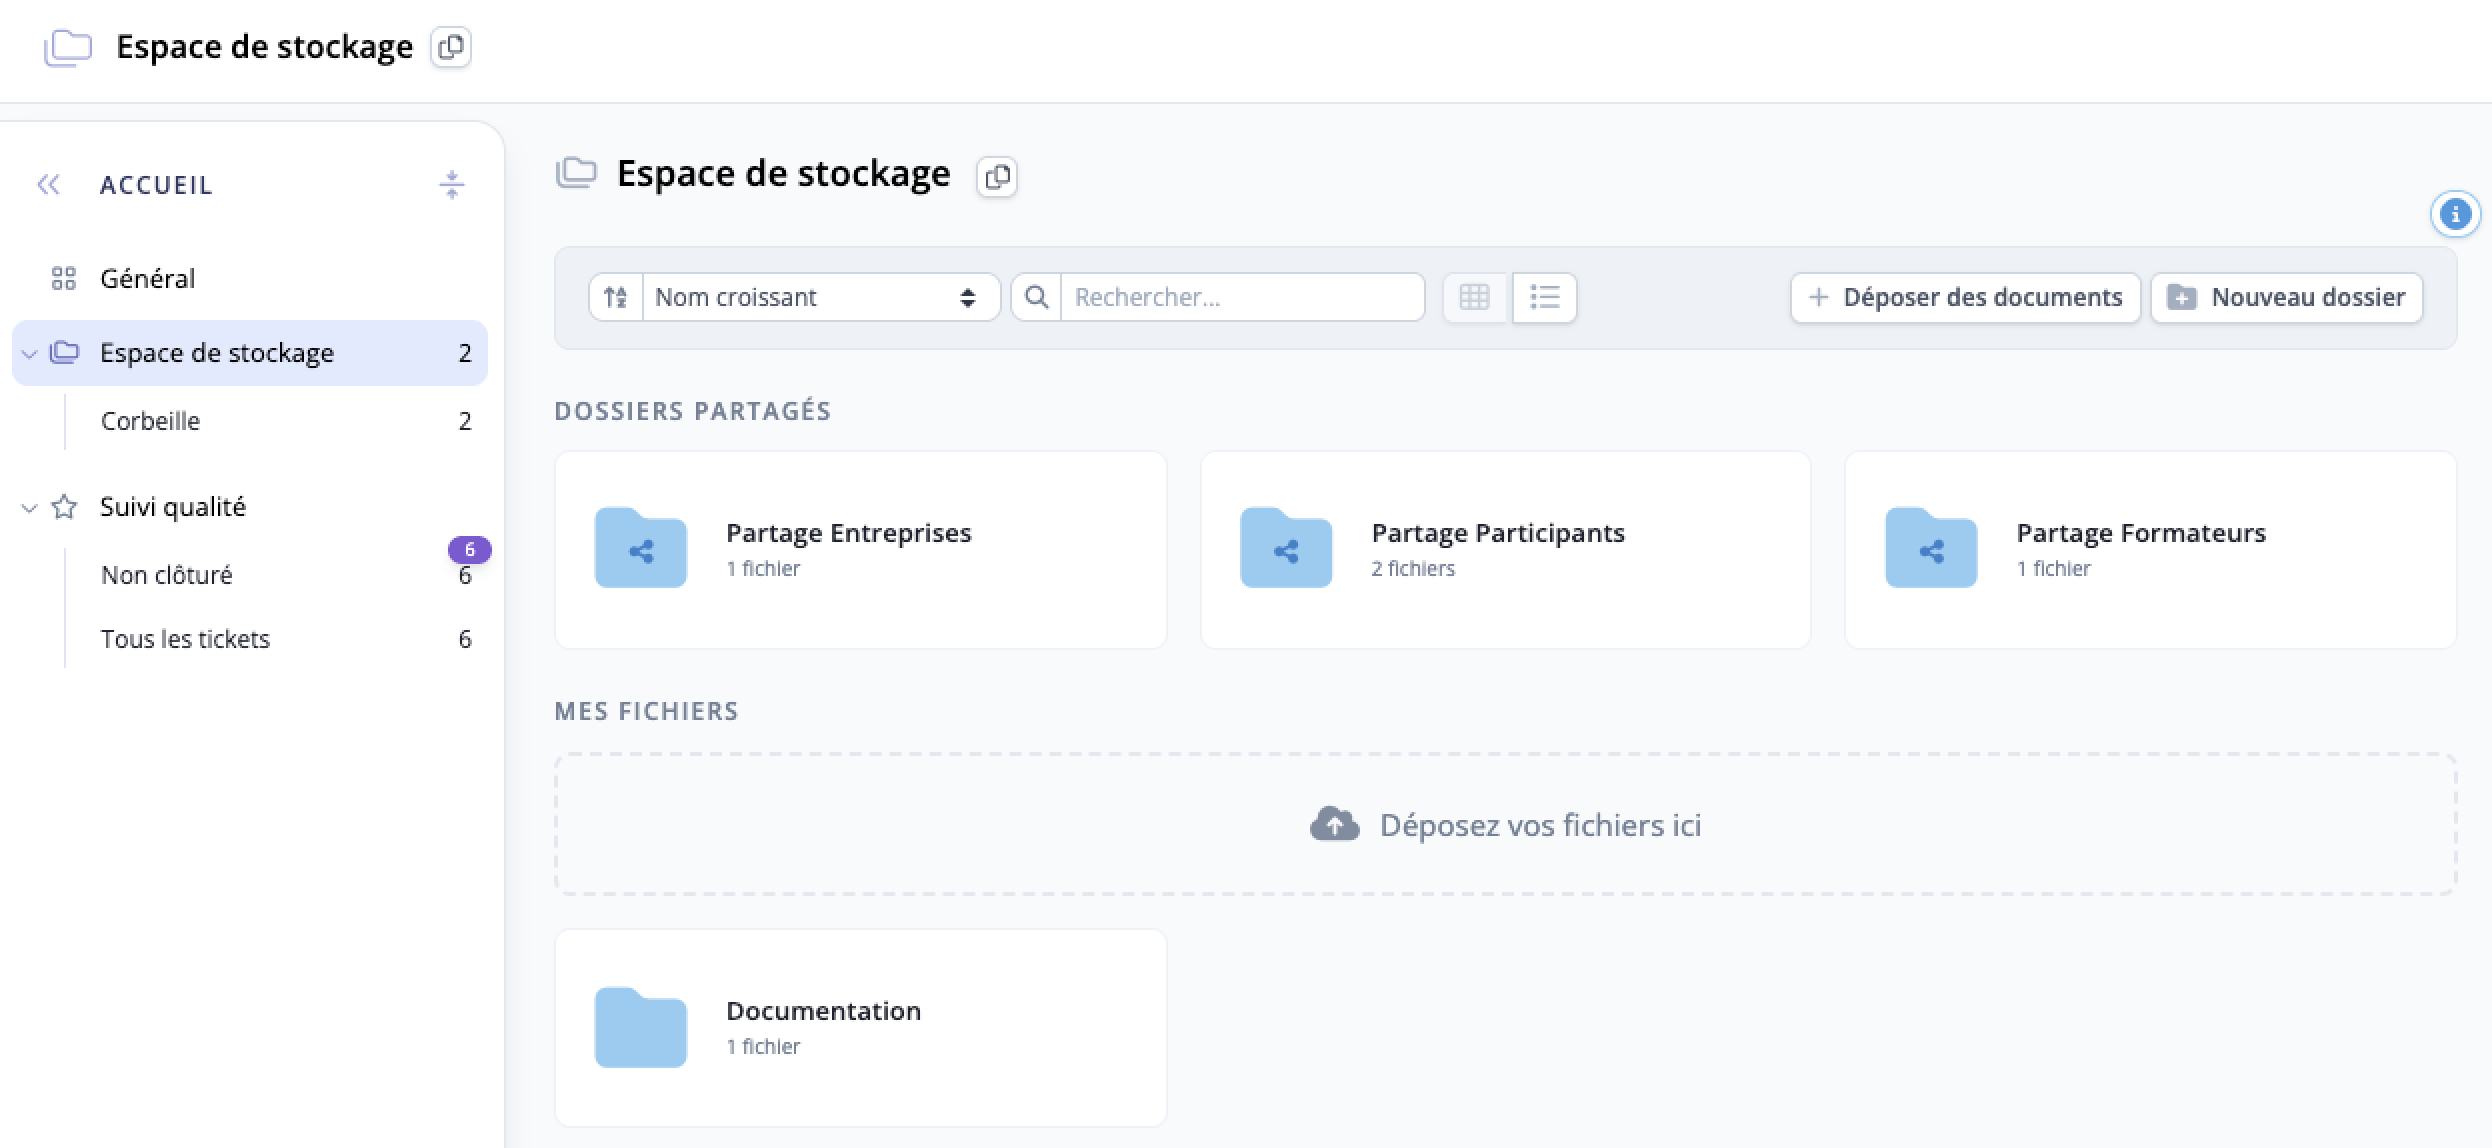This screenshot has width=2492, height=1148.
Task: Open Suivi qualité section
Action: [250, 507]
